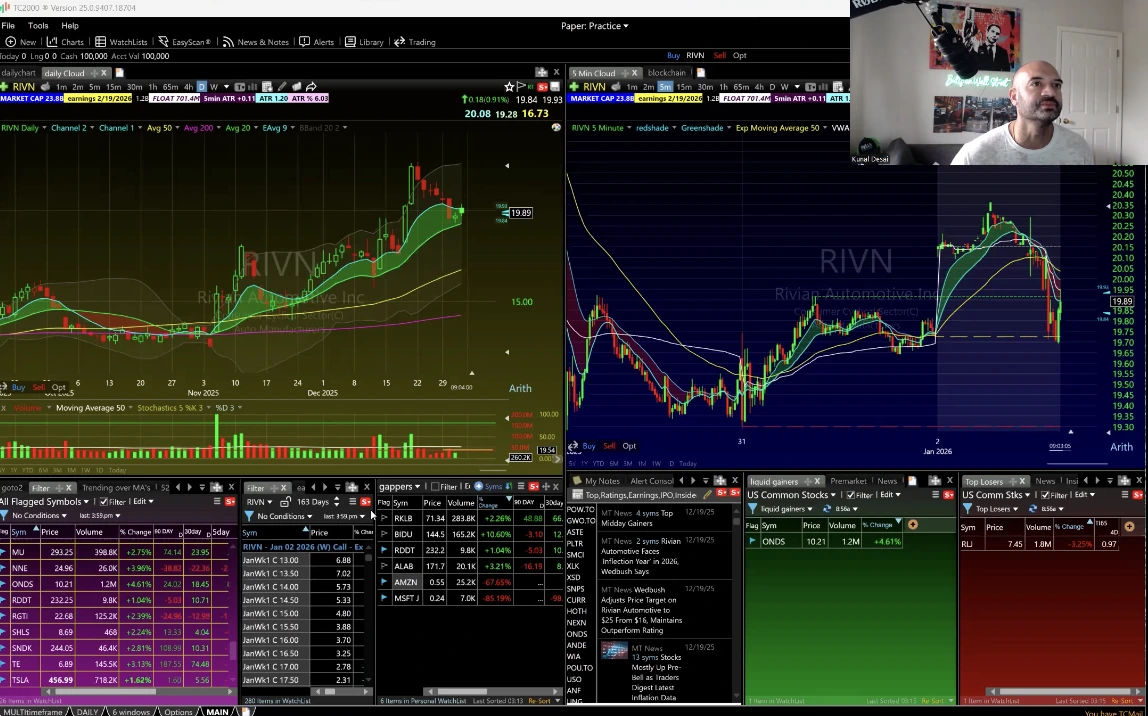
Task: Toggle the flag on the ALAB row
Action: point(384,566)
